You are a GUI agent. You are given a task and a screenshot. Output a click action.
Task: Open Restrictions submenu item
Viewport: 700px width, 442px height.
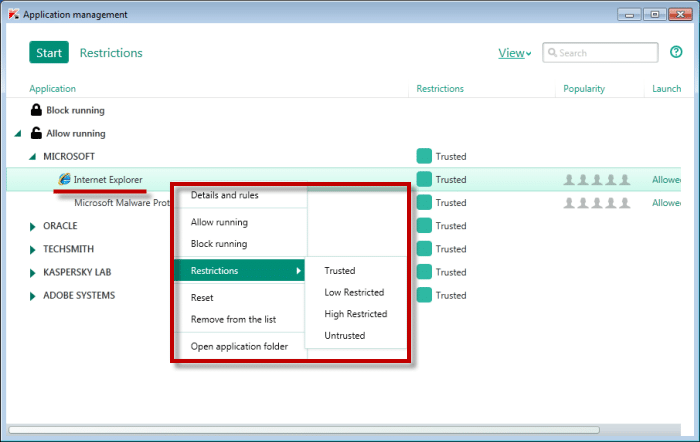click(240, 270)
